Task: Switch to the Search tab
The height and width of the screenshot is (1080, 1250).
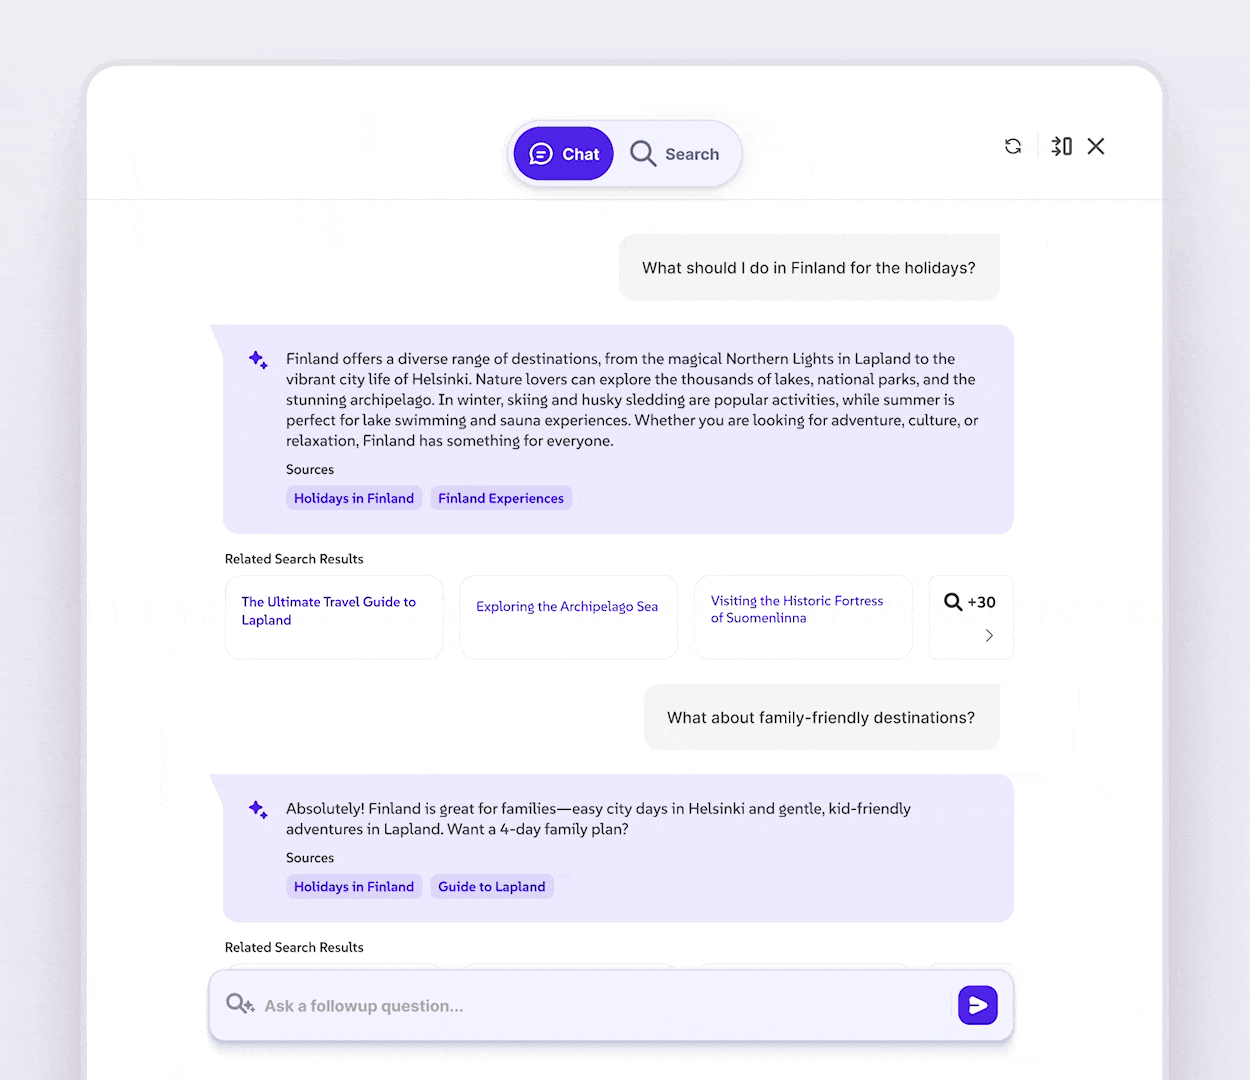Action: pyautogui.click(x=675, y=154)
